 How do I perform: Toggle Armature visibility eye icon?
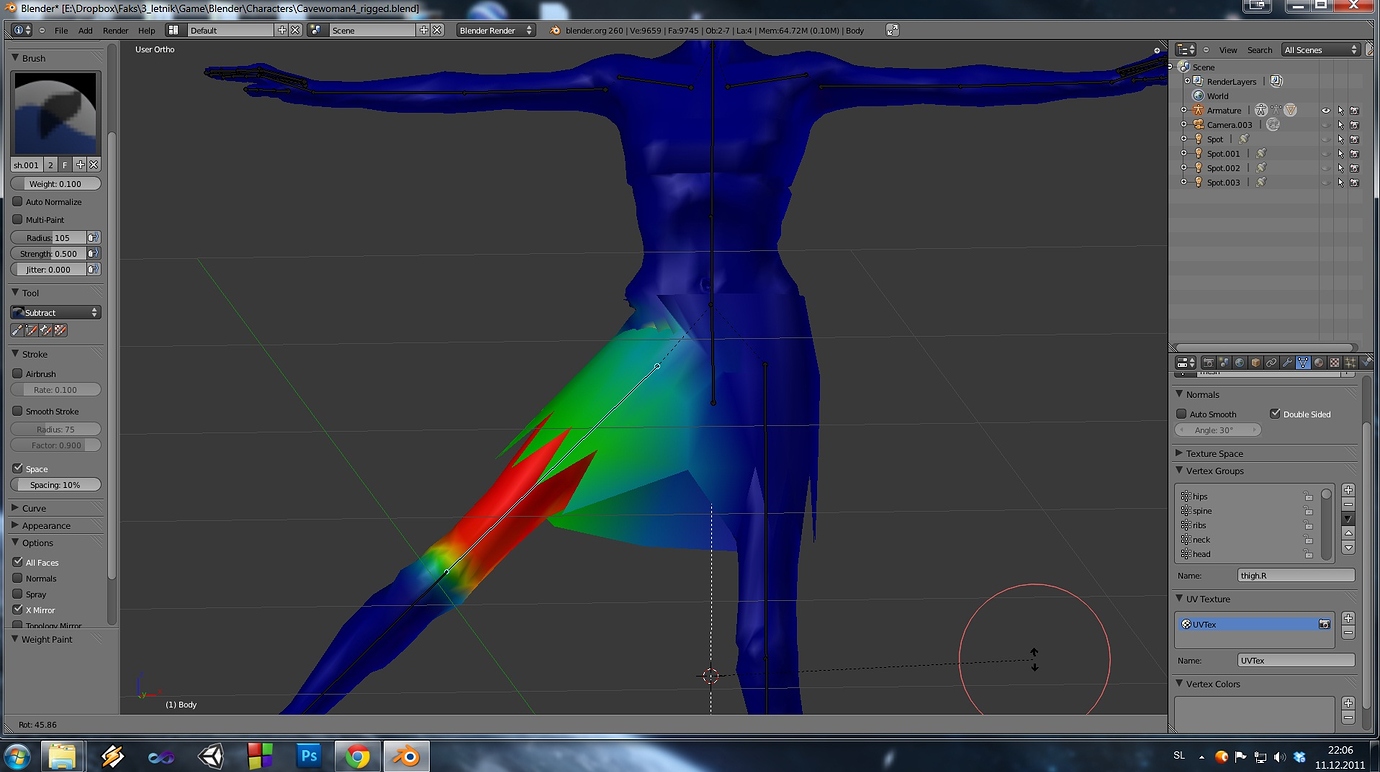pos(1326,111)
